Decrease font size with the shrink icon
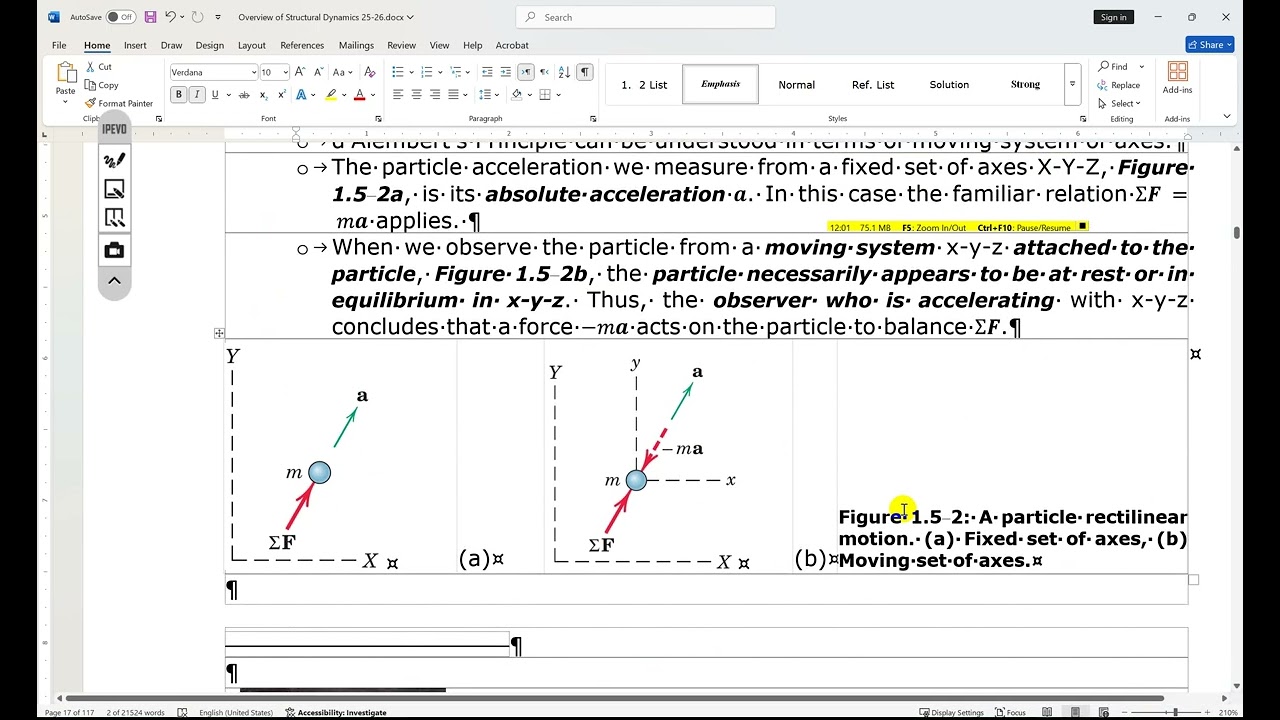 point(319,72)
